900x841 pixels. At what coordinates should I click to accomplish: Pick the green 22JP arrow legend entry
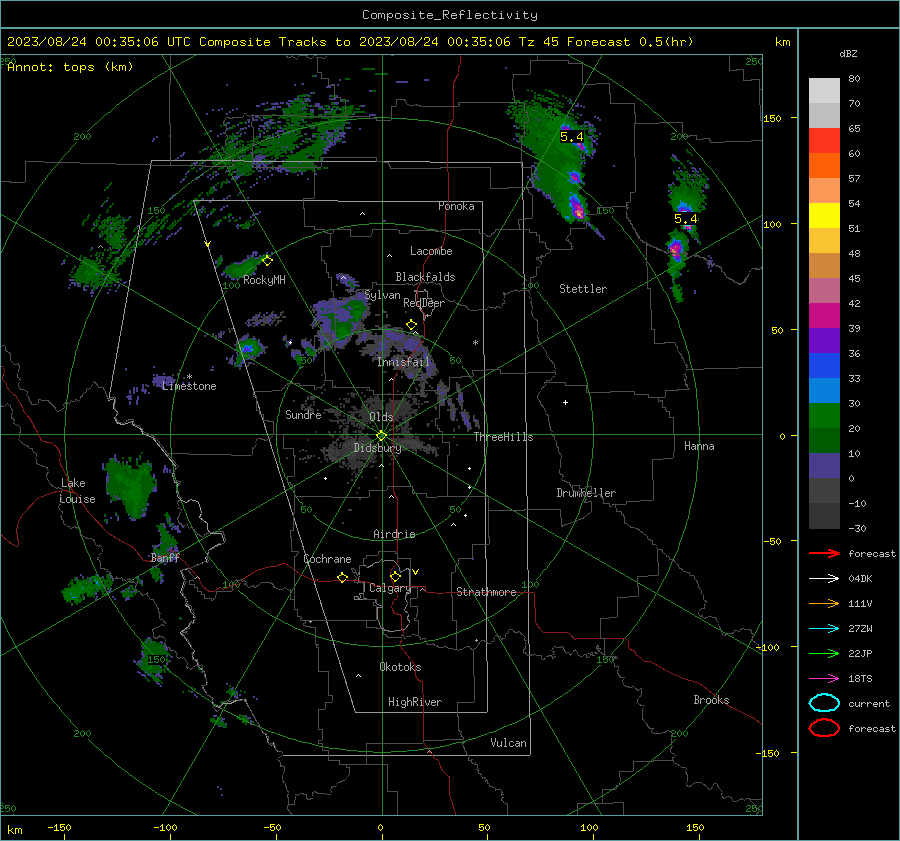(824, 653)
